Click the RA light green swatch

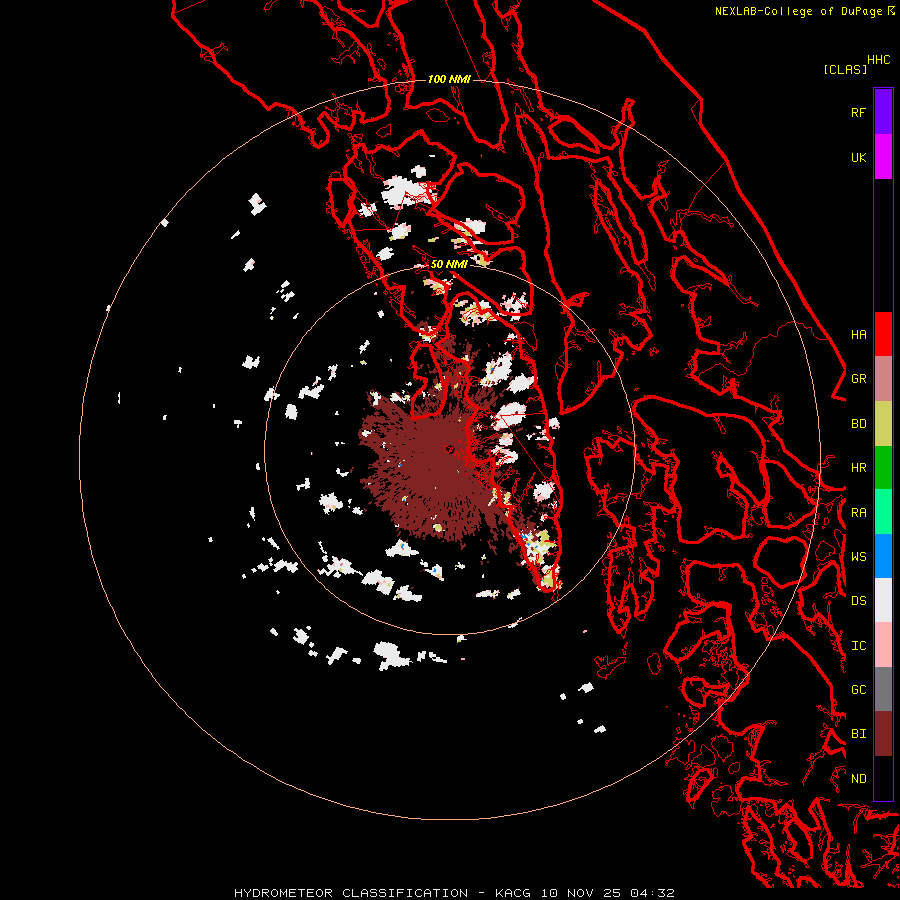883,512
